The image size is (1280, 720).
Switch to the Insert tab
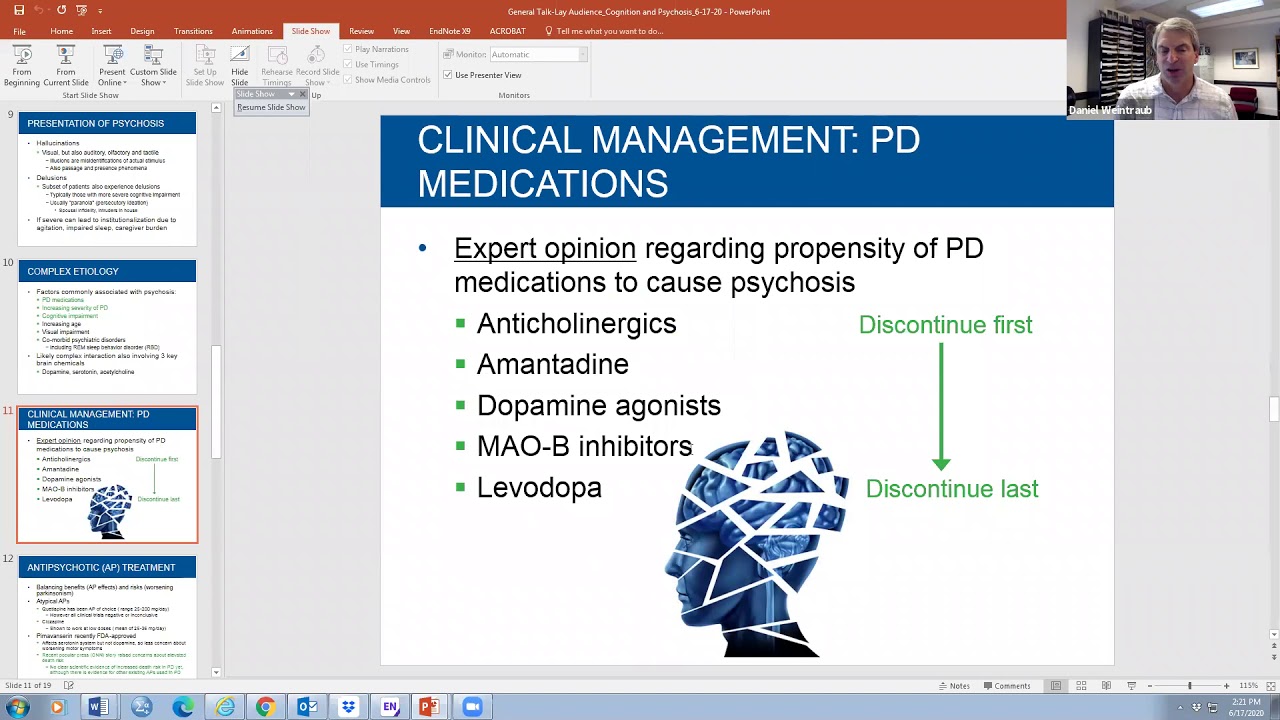(x=101, y=31)
